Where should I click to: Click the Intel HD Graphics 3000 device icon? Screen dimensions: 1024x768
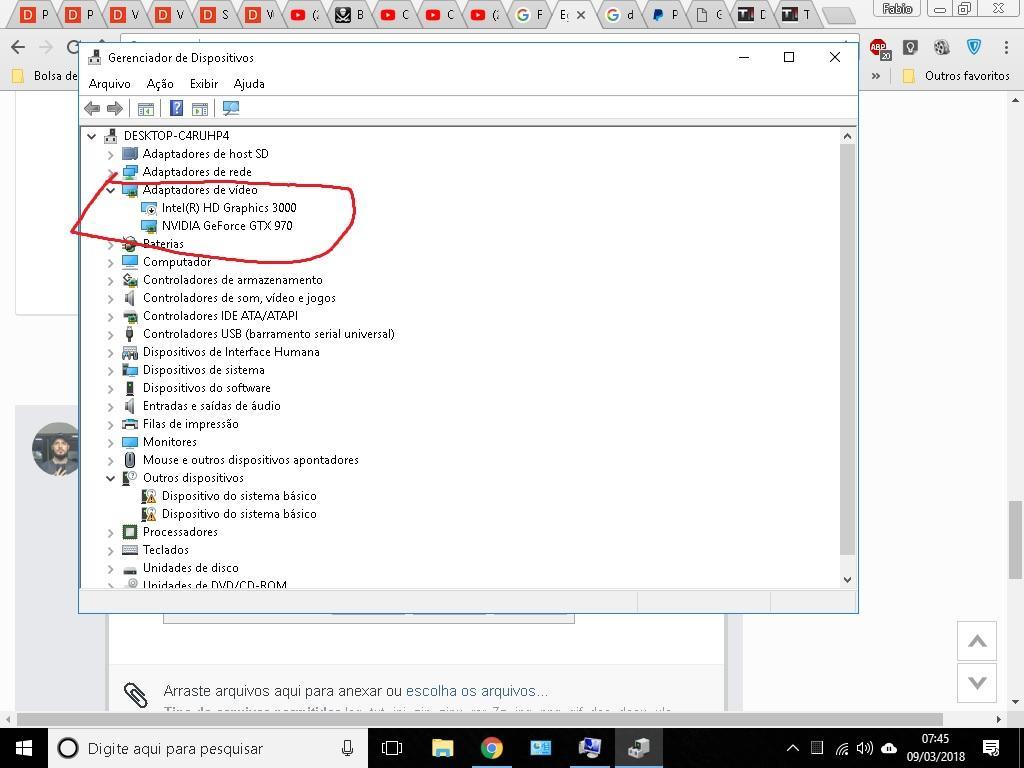pyautogui.click(x=149, y=208)
